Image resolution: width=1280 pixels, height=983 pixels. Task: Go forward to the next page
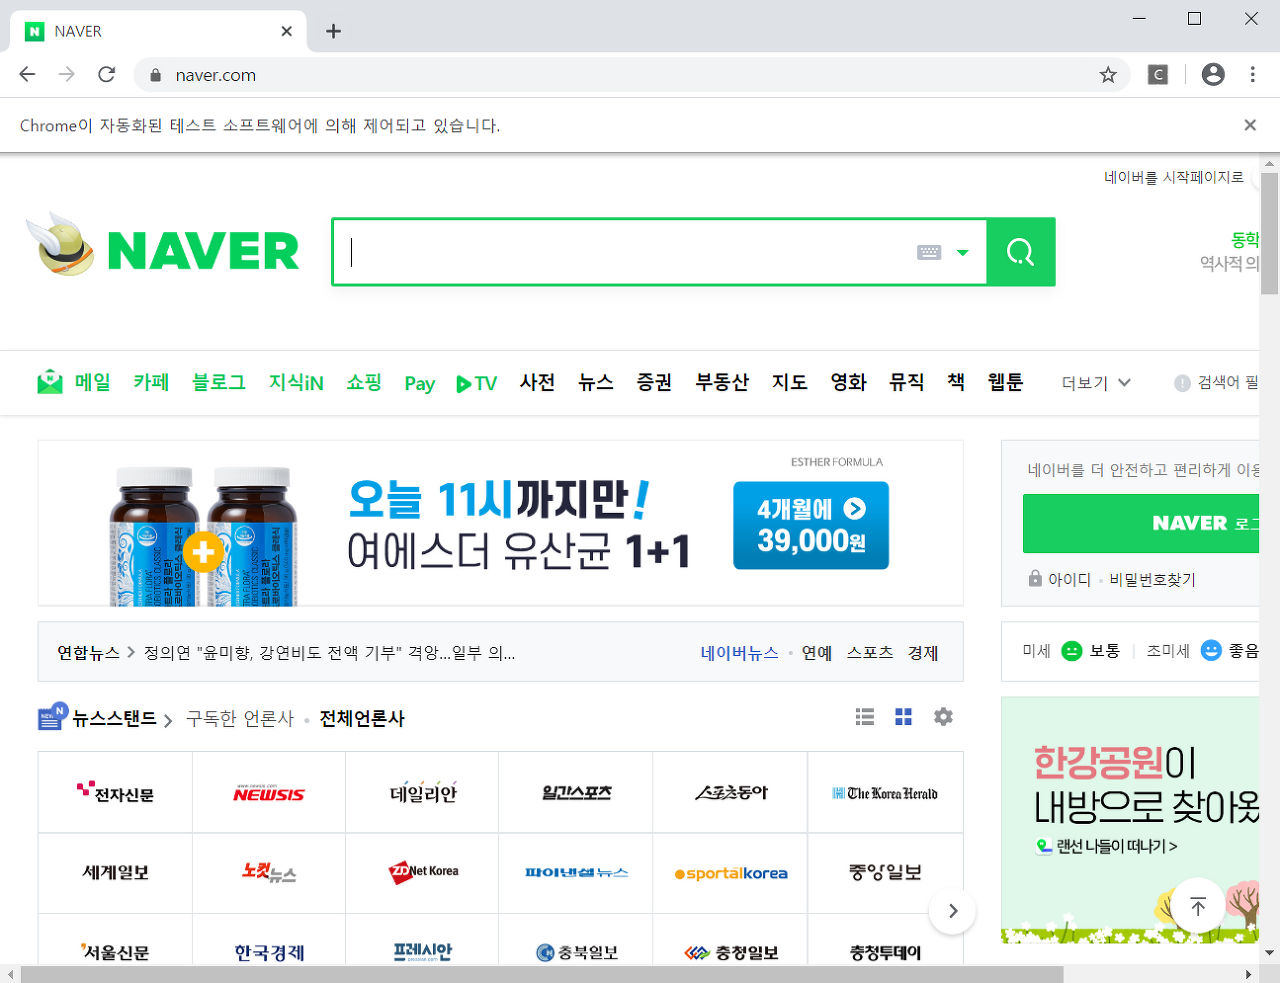(67, 74)
